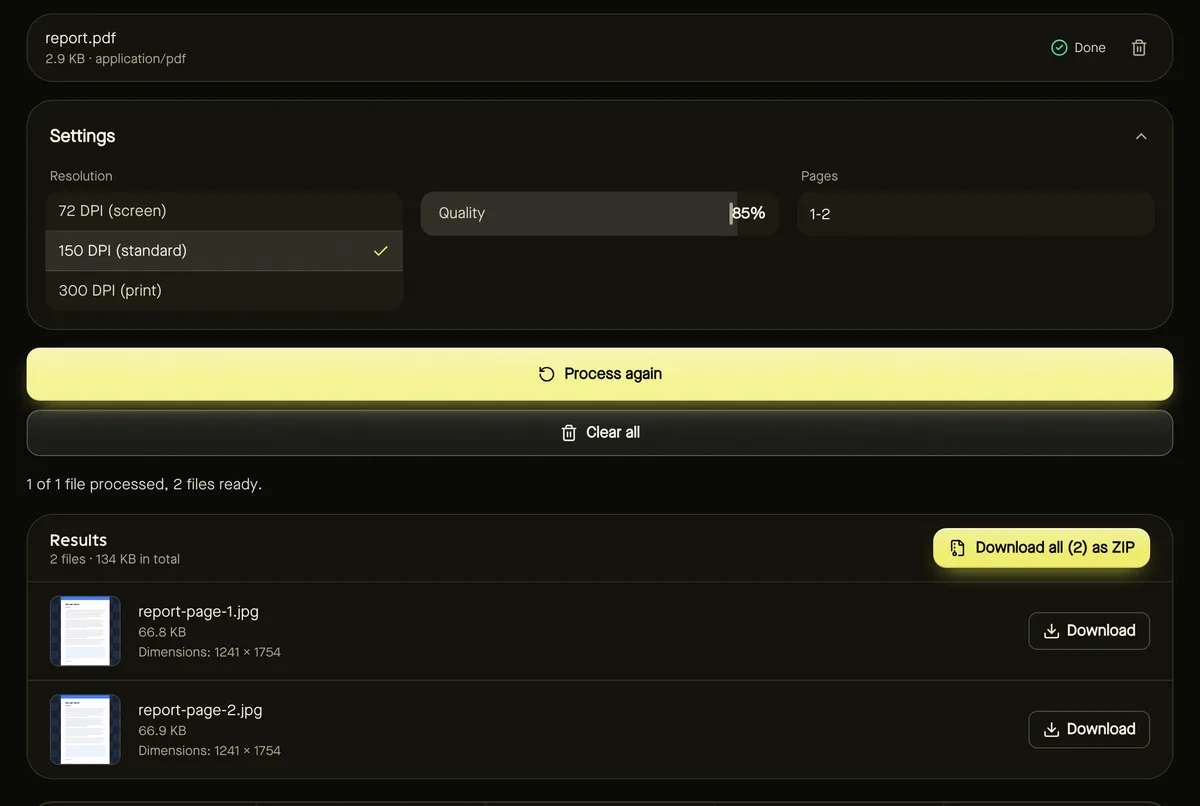Click the refresh icon in Process again
Viewport: 1200px width, 806px height.
coord(546,374)
